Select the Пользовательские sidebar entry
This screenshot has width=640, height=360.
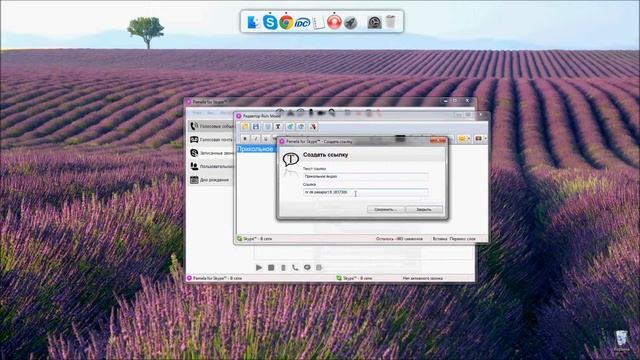[x=211, y=167]
